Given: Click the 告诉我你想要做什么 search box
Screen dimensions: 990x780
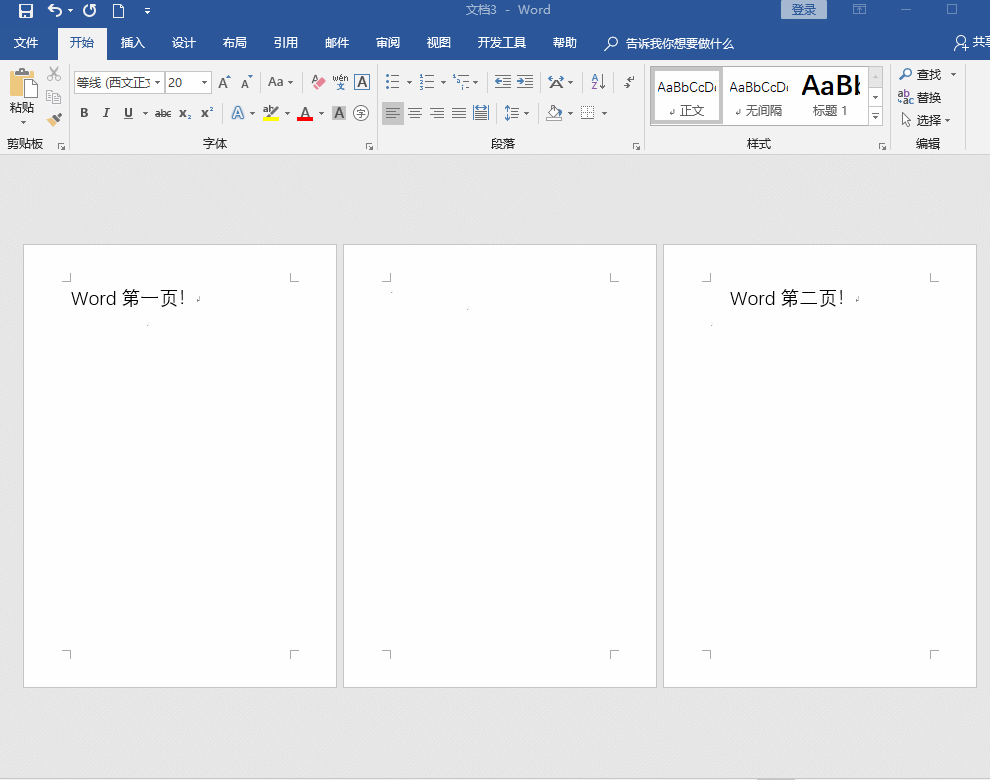Looking at the screenshot, I should pyautogui.click(x=679, y=43).
